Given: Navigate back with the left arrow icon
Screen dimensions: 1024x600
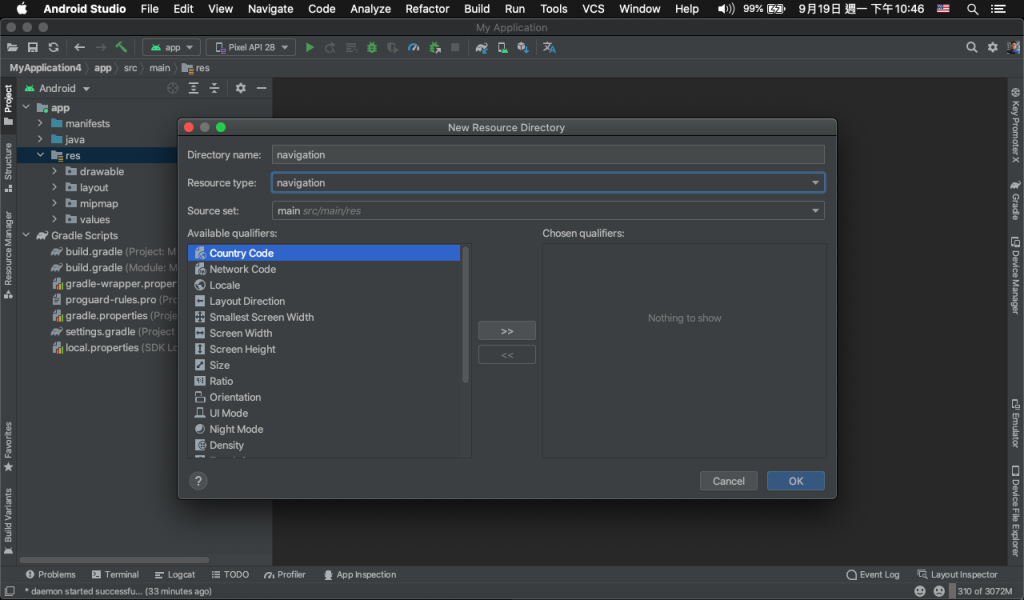Looking at the screenshot, I should coord(80,48).
